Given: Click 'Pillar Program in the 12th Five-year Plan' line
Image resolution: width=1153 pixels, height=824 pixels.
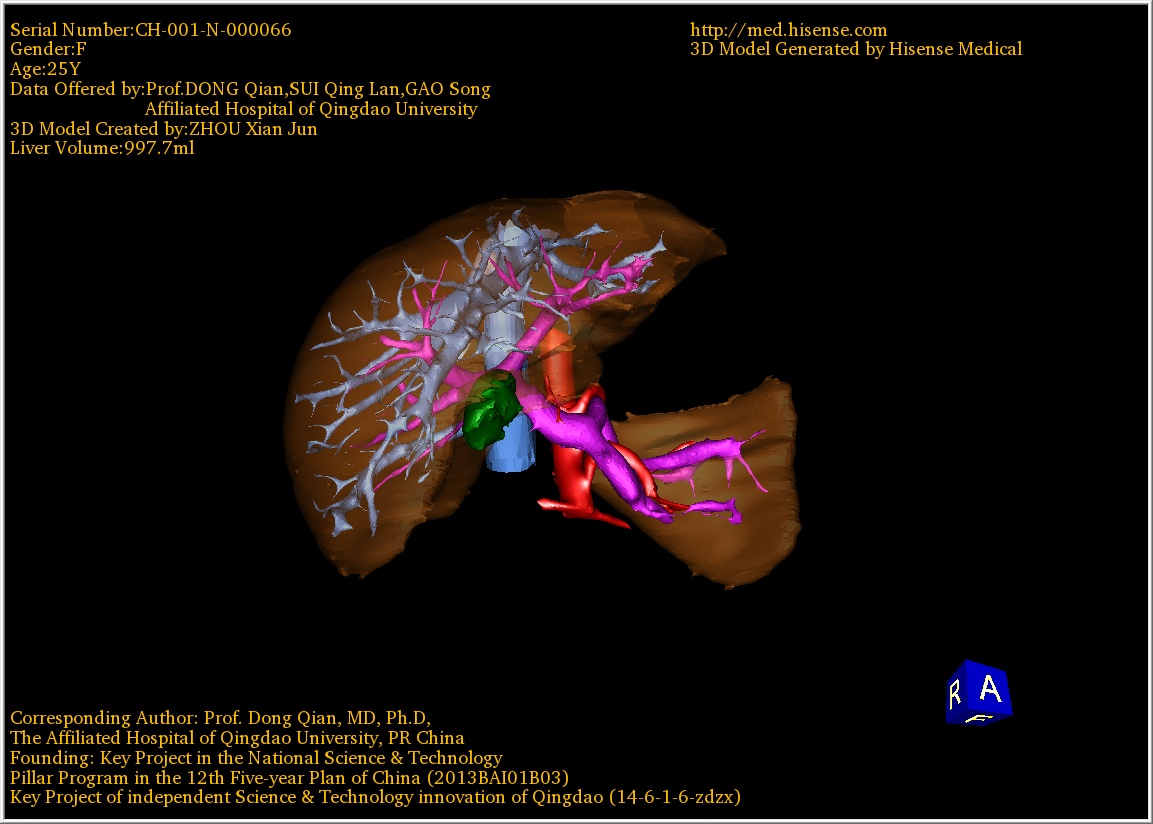Looking at the screenshot, I should coord(289,777).
